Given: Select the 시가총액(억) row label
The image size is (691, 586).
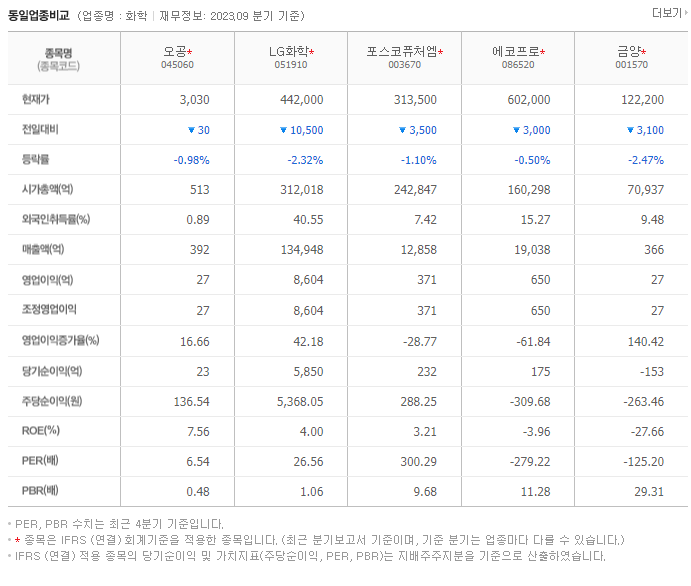Looking at the screenshot, I should (48, 189).
